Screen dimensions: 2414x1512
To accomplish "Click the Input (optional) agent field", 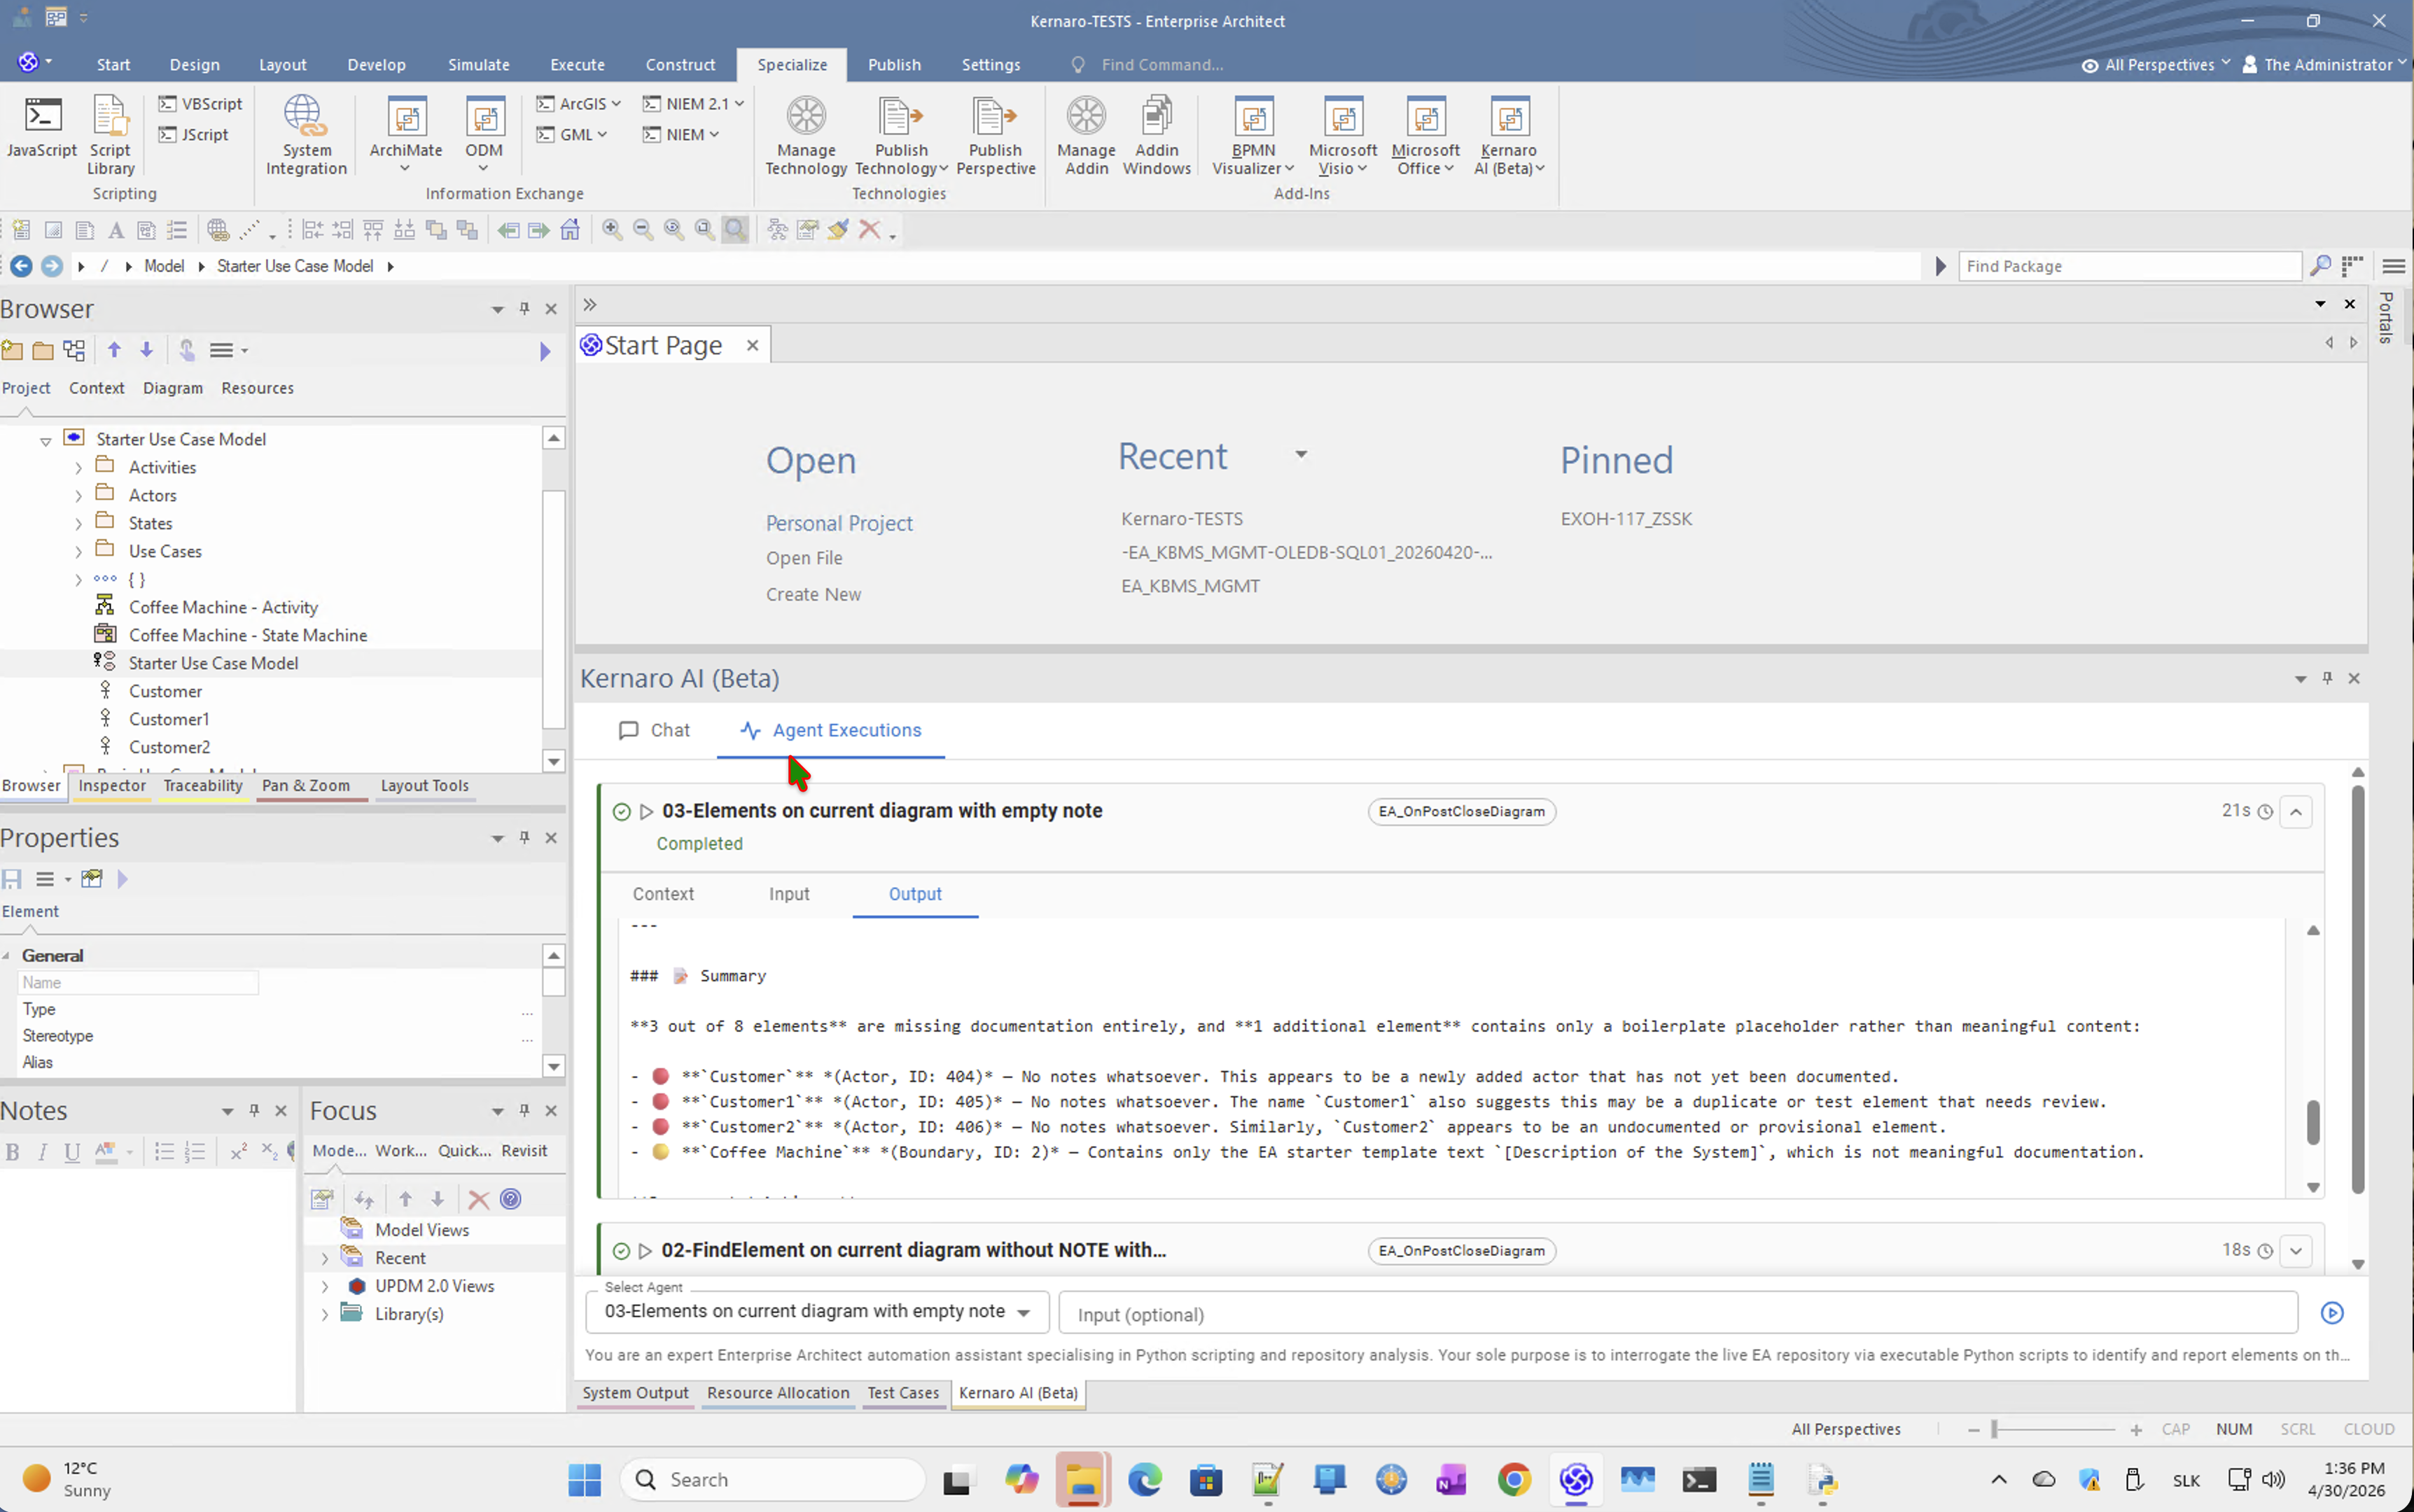I will click(x=1677, y=1314).
